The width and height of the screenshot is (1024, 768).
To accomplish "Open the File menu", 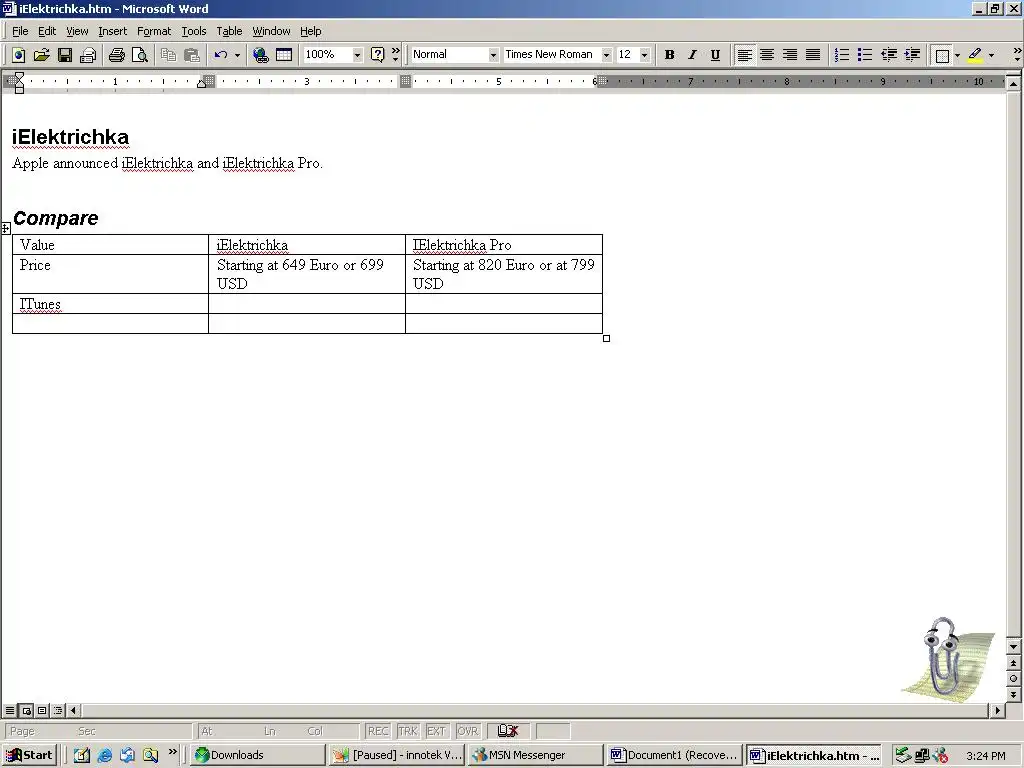I will coord(20,31).
